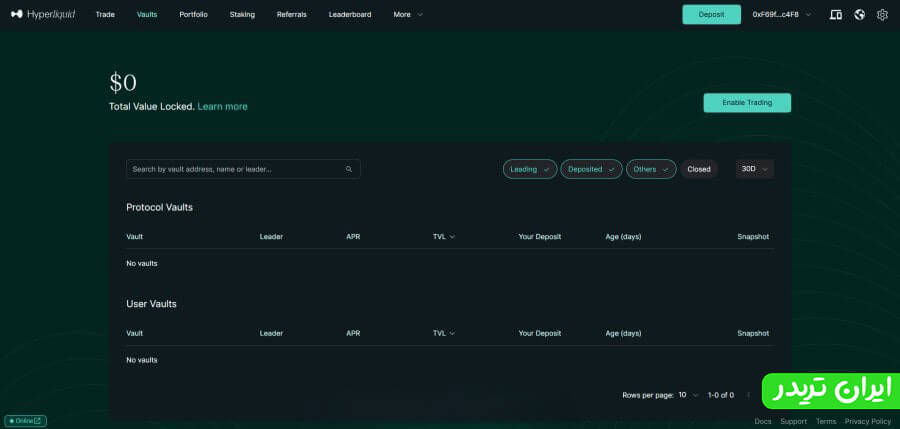
Task: Click the device link icon in header
Action: coord(836,15)
